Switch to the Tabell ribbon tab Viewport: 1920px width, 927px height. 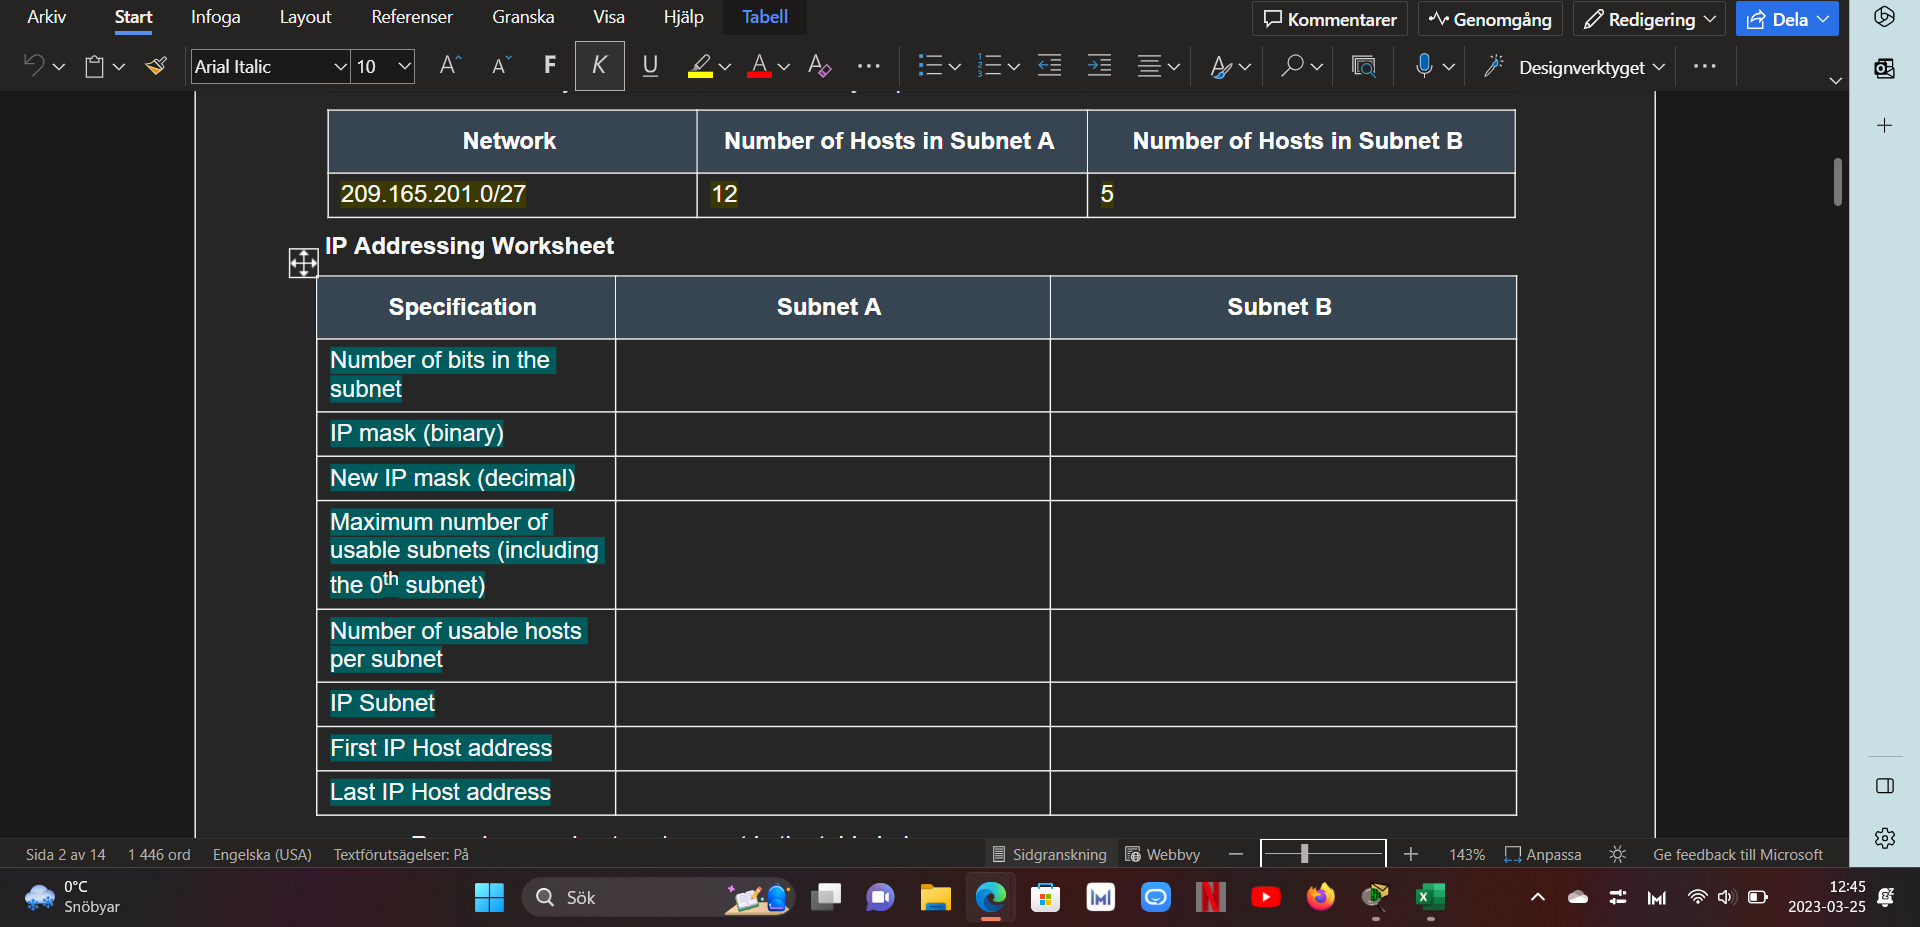[764, 17]
